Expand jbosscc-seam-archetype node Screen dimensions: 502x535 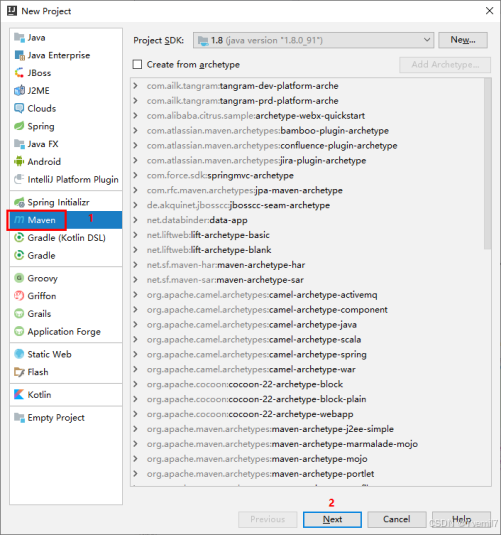point(135,205)
